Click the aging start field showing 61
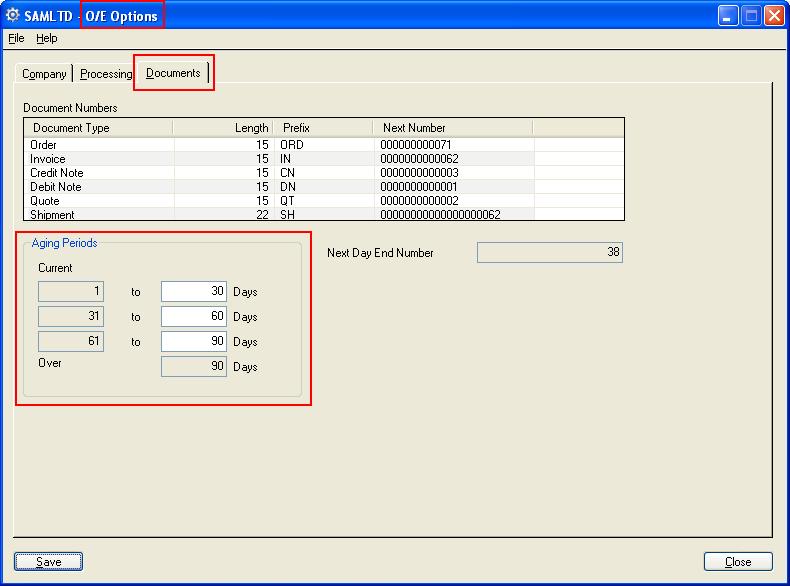Screen dimensions: 790x586 click(x=71, y=342)
